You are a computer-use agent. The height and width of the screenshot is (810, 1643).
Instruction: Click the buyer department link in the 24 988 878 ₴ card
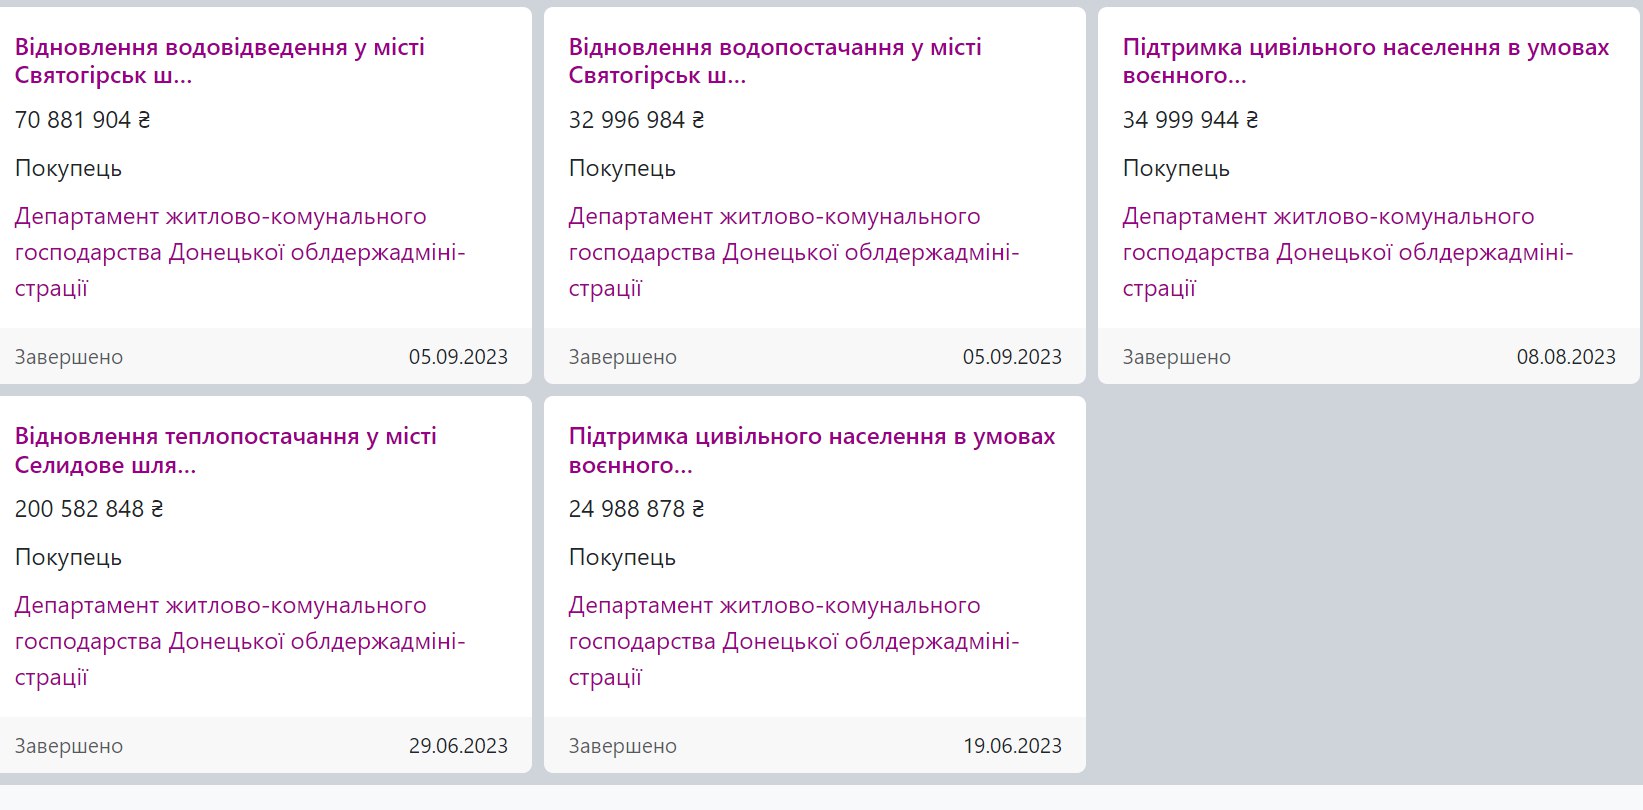tap(794, 641)
